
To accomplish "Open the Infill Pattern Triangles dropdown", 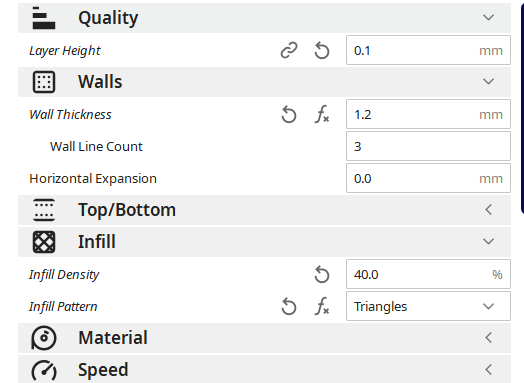I will pos(428,306).
